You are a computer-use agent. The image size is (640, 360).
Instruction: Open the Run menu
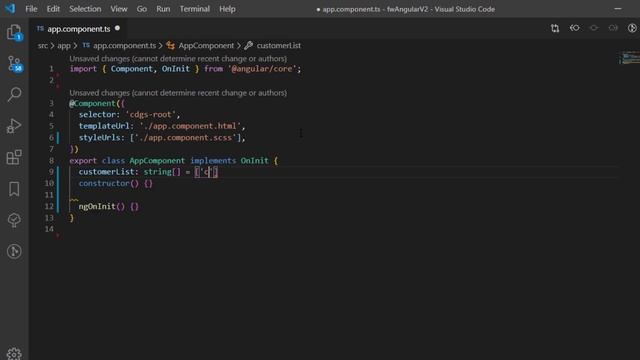(x=163, y=9)
